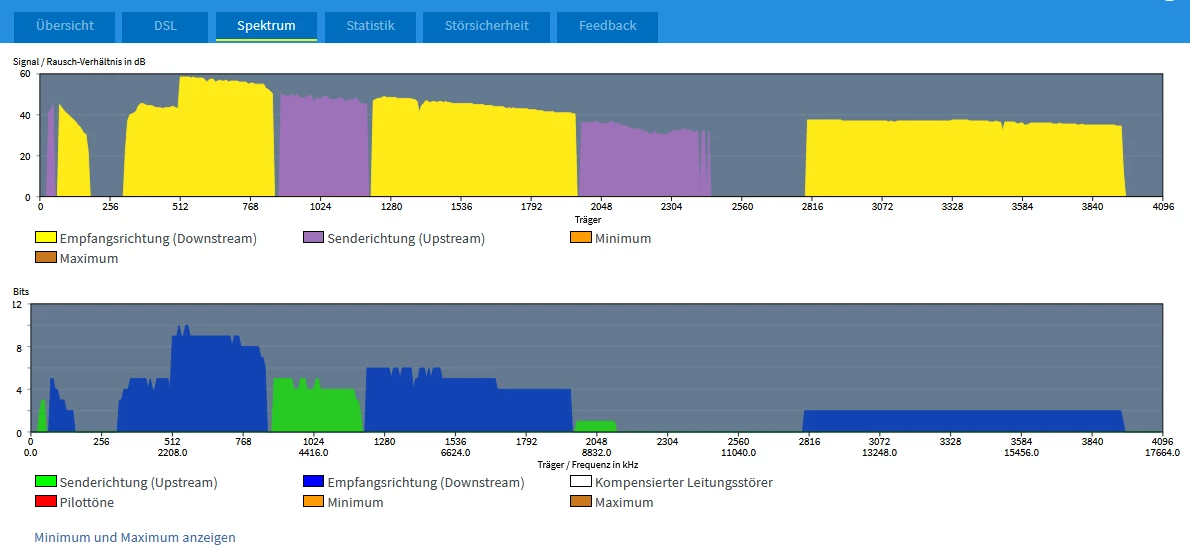Click the 'Signal / Rausch-Verhältnis in dB' label

click(79, 62)
